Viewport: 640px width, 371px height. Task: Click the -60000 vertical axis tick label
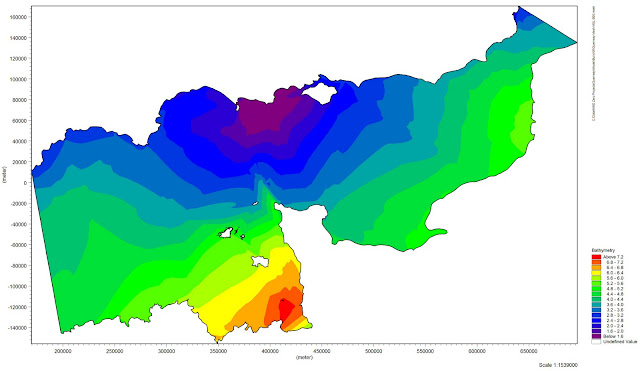click(19, 245)
